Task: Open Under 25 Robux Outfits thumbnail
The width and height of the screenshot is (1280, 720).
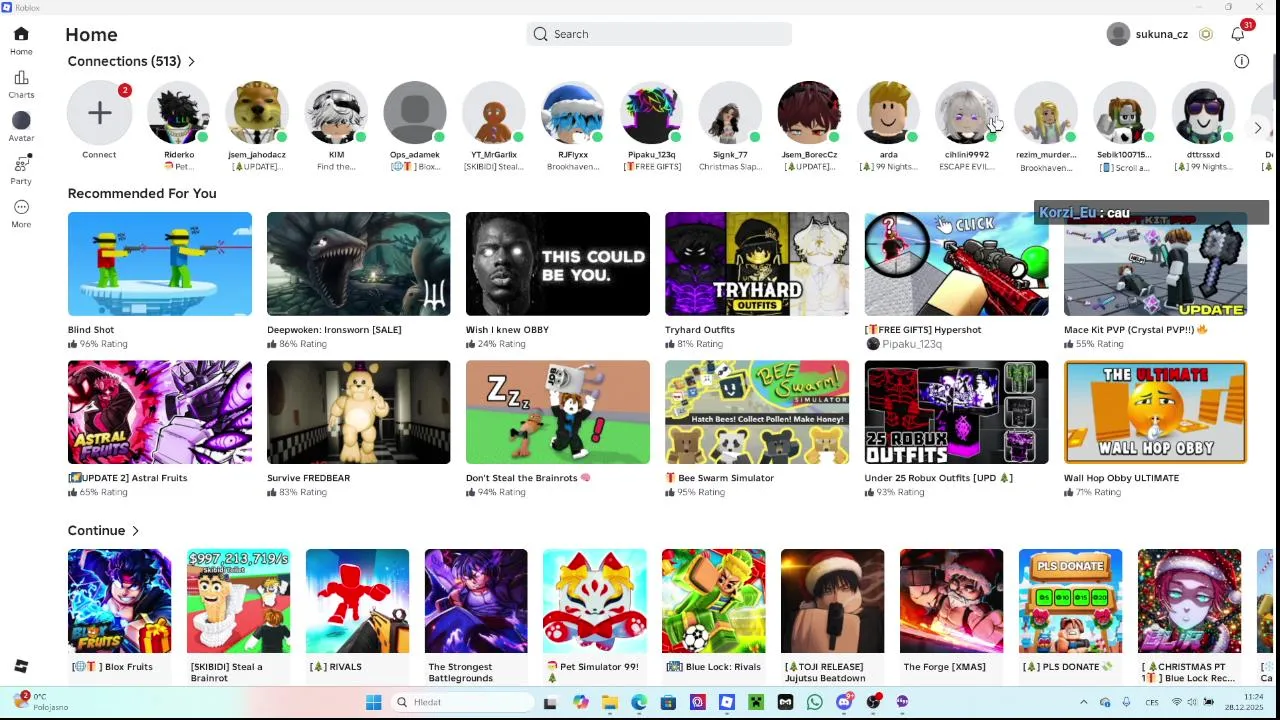Action: tap(956, 412)
